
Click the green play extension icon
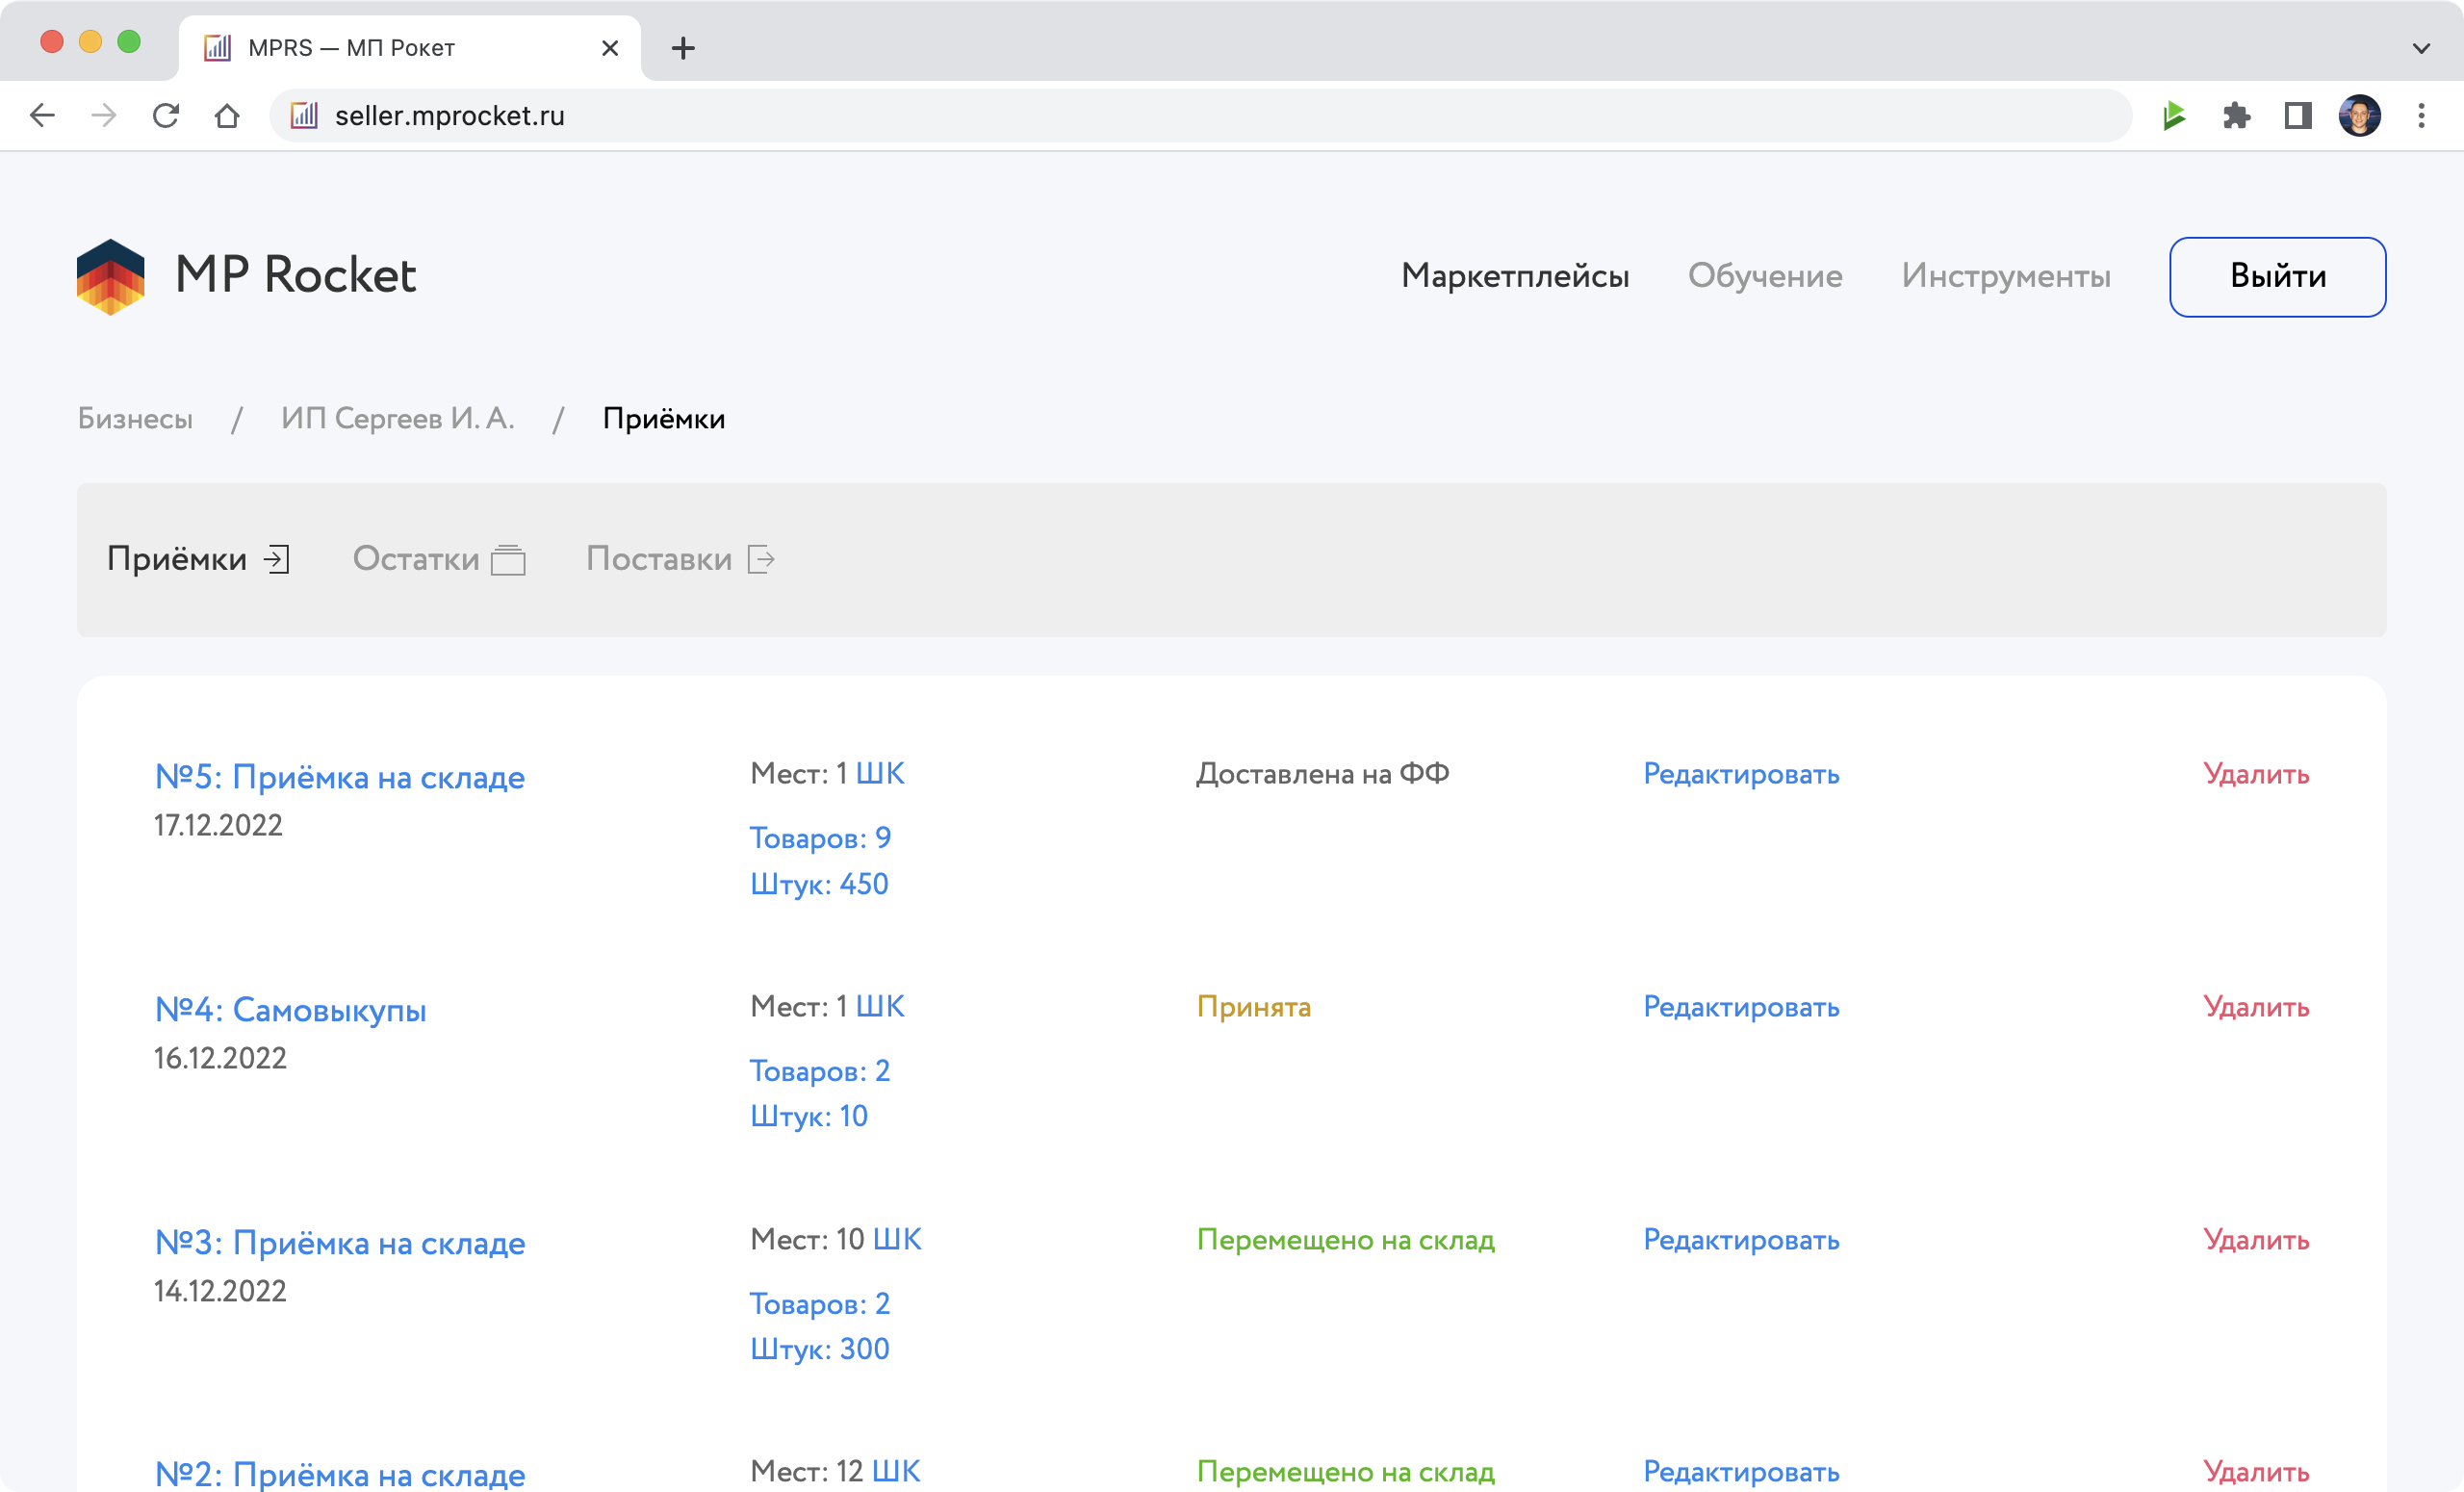[x=2174, y=116]
